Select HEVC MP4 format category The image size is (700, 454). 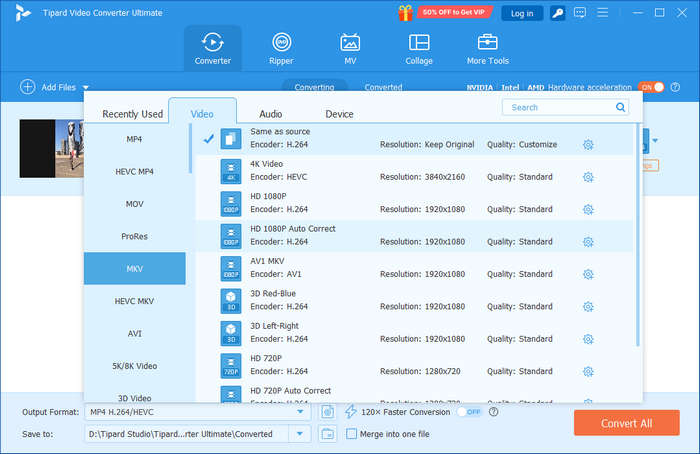point(134,171)
